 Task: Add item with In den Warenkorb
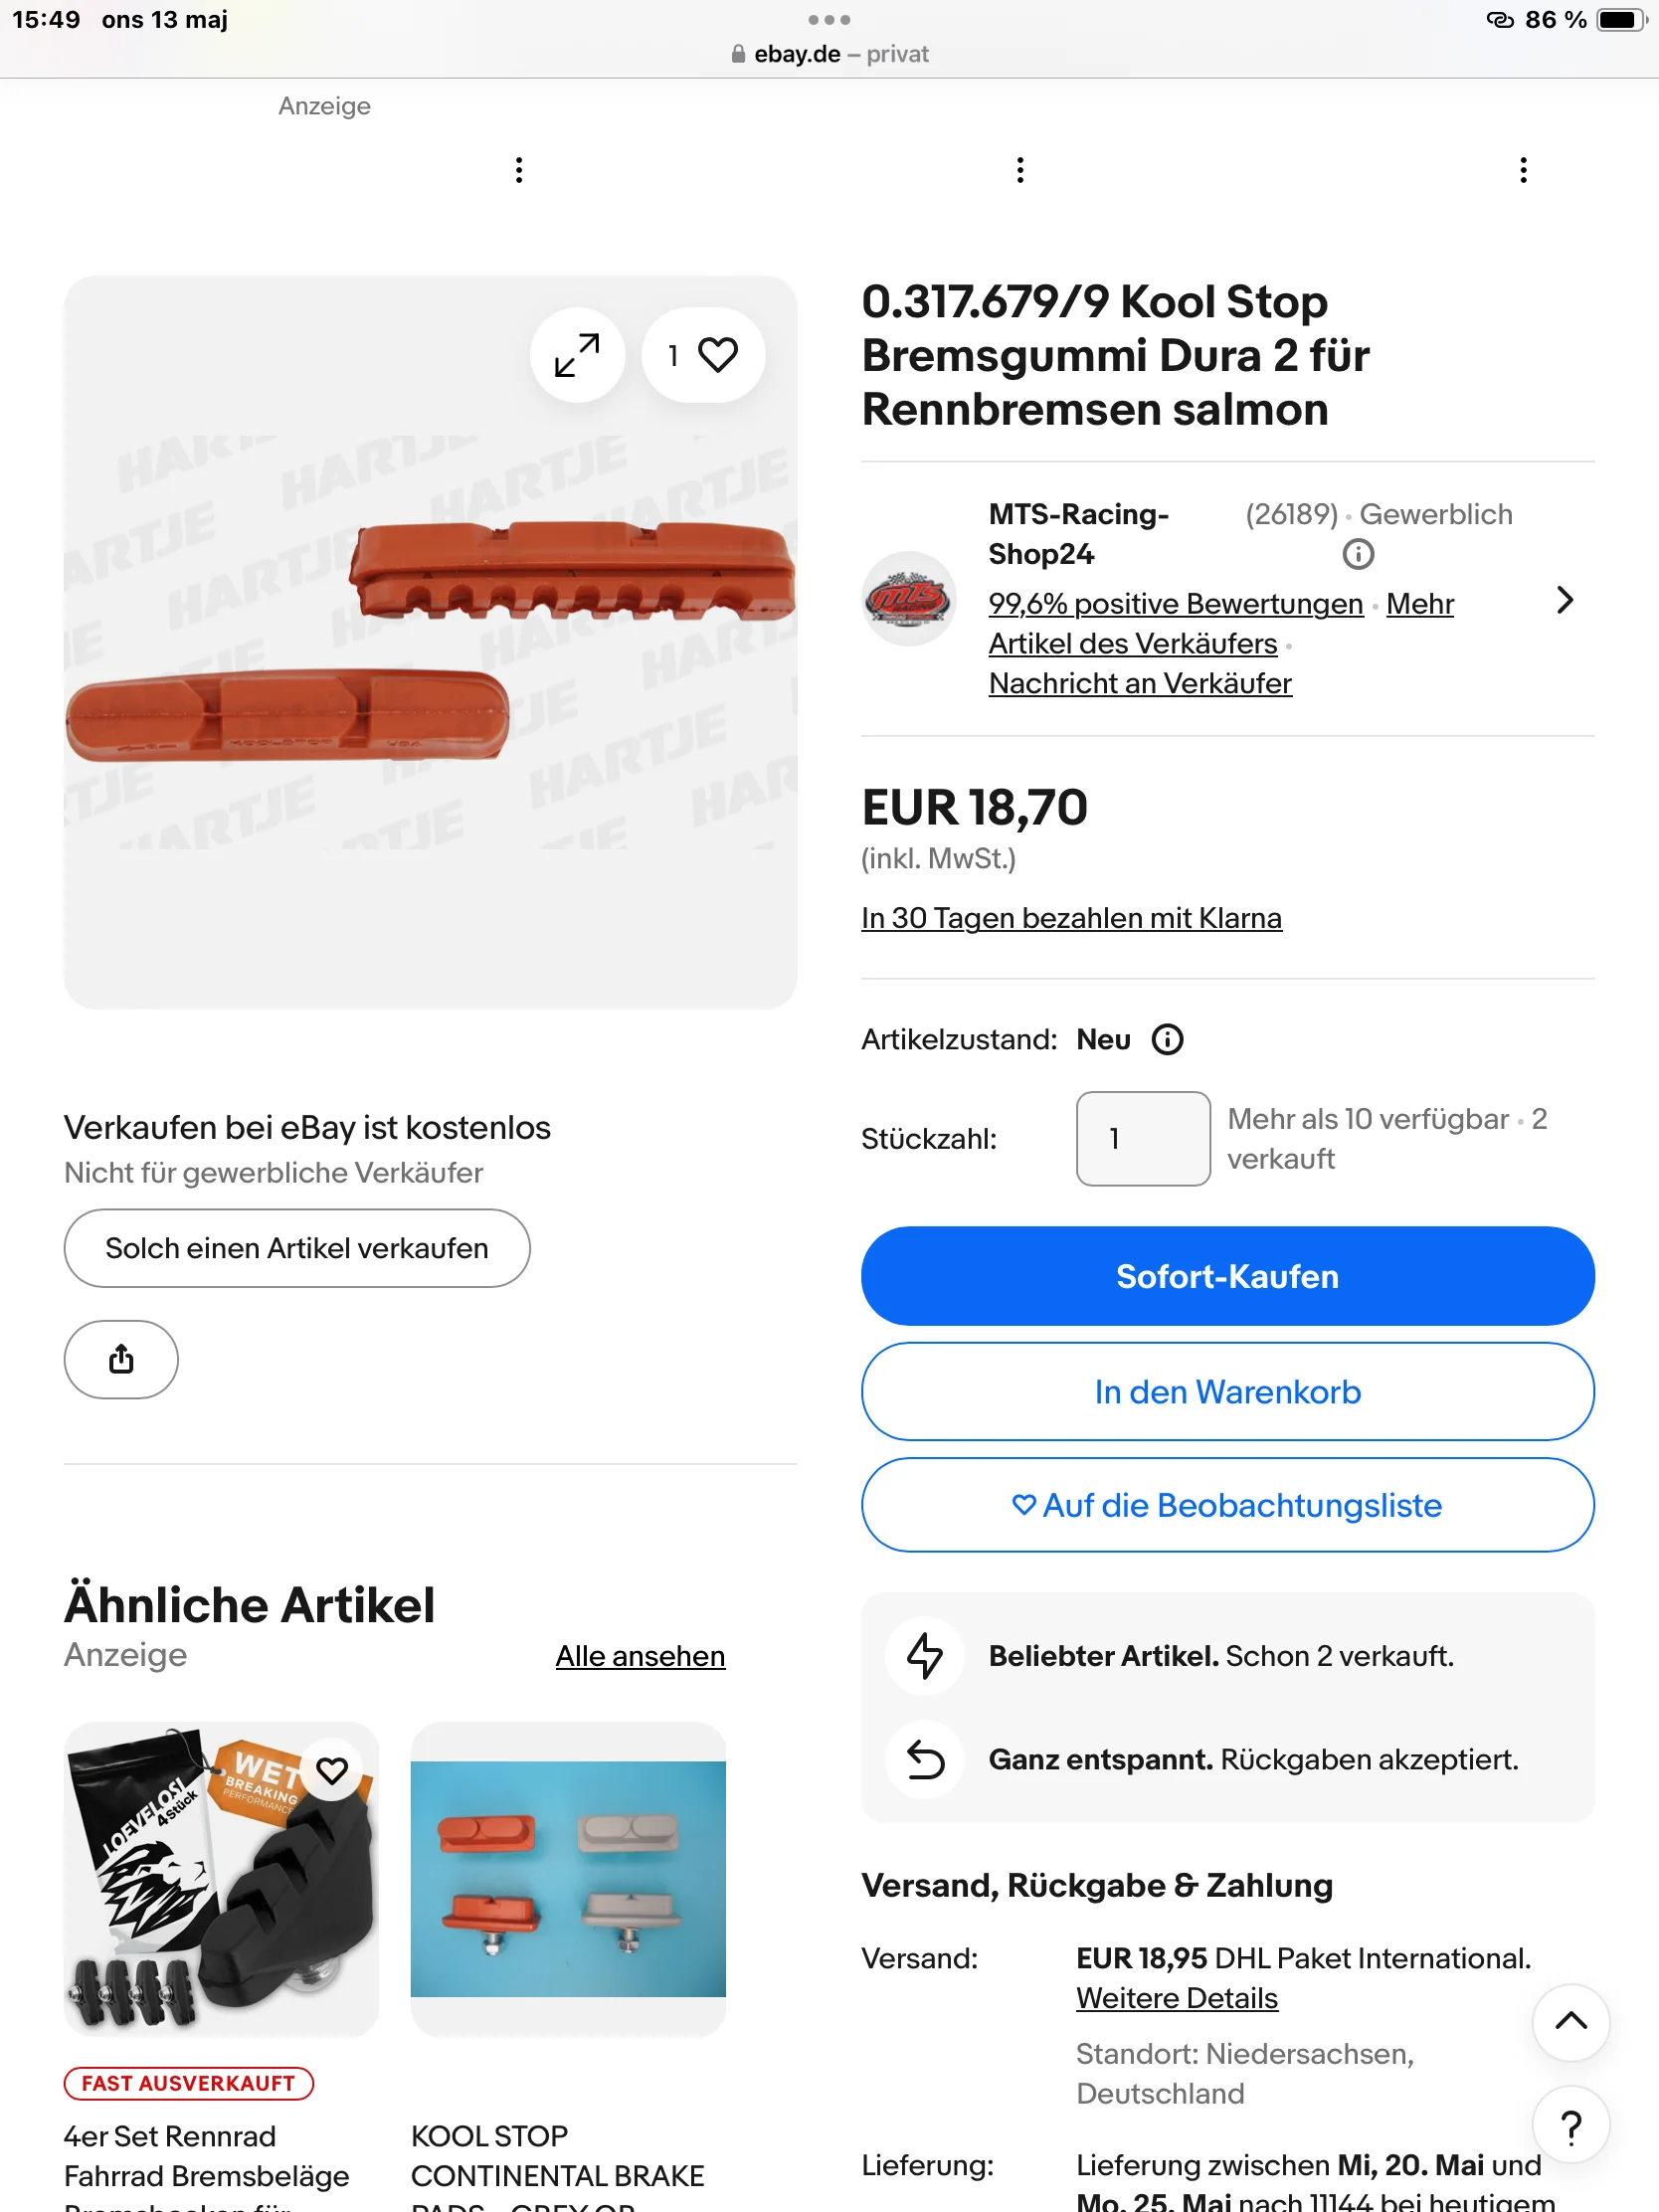[x=1227, y=1391]
